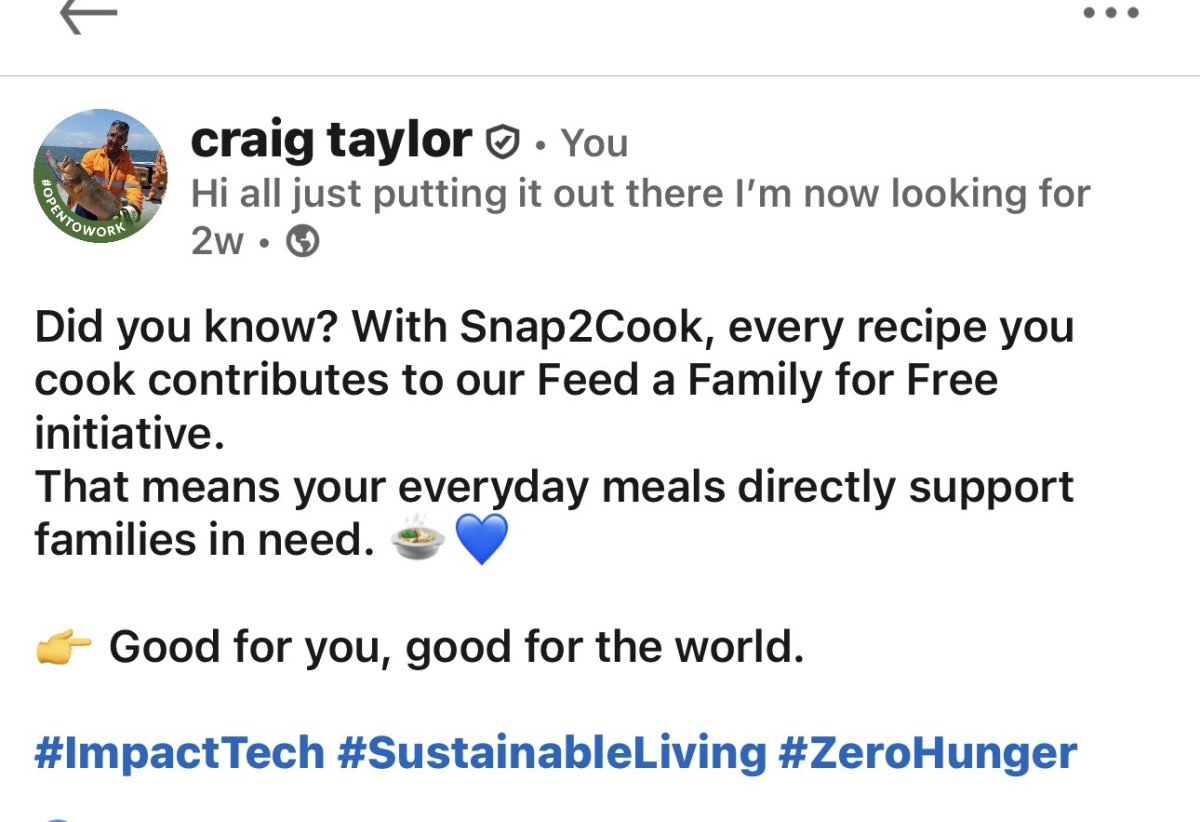Open the #SustainableLiving hashtag
This screenshot has height=822, width=1200.
(552, 753)
